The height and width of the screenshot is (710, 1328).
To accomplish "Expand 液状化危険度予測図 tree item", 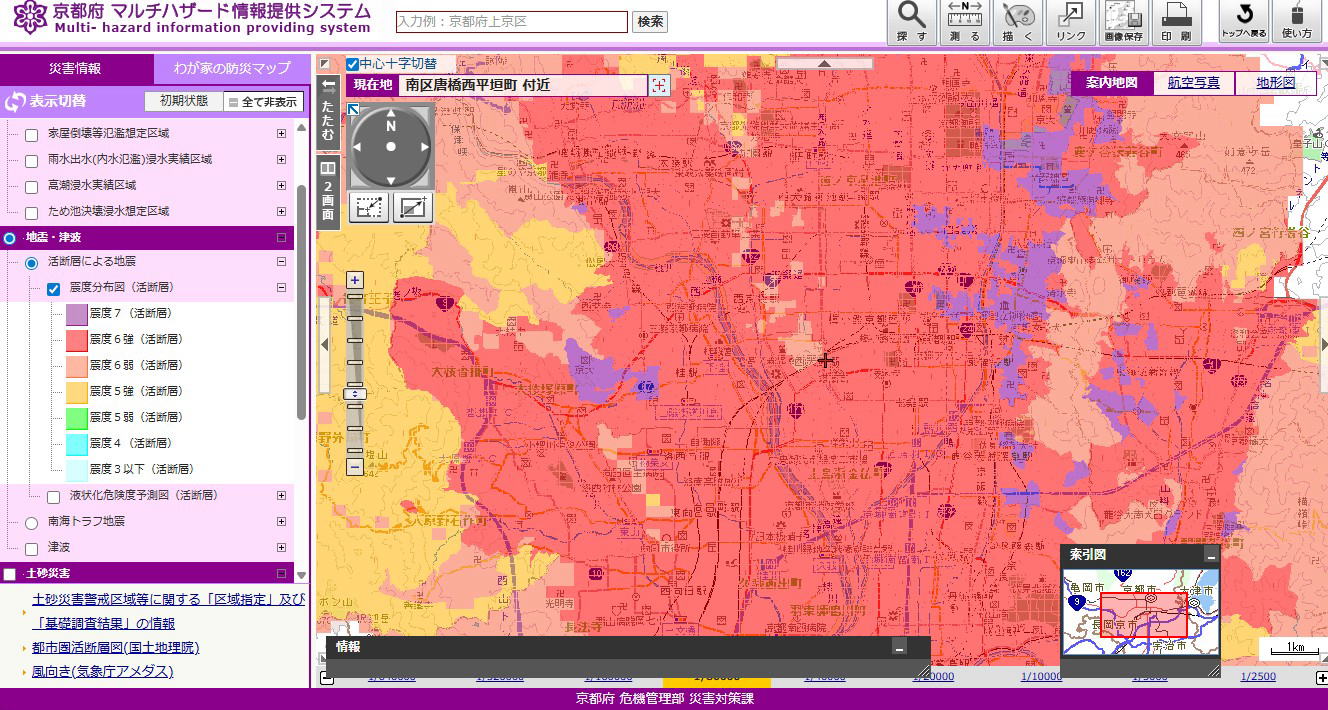I will click(281, 496).
